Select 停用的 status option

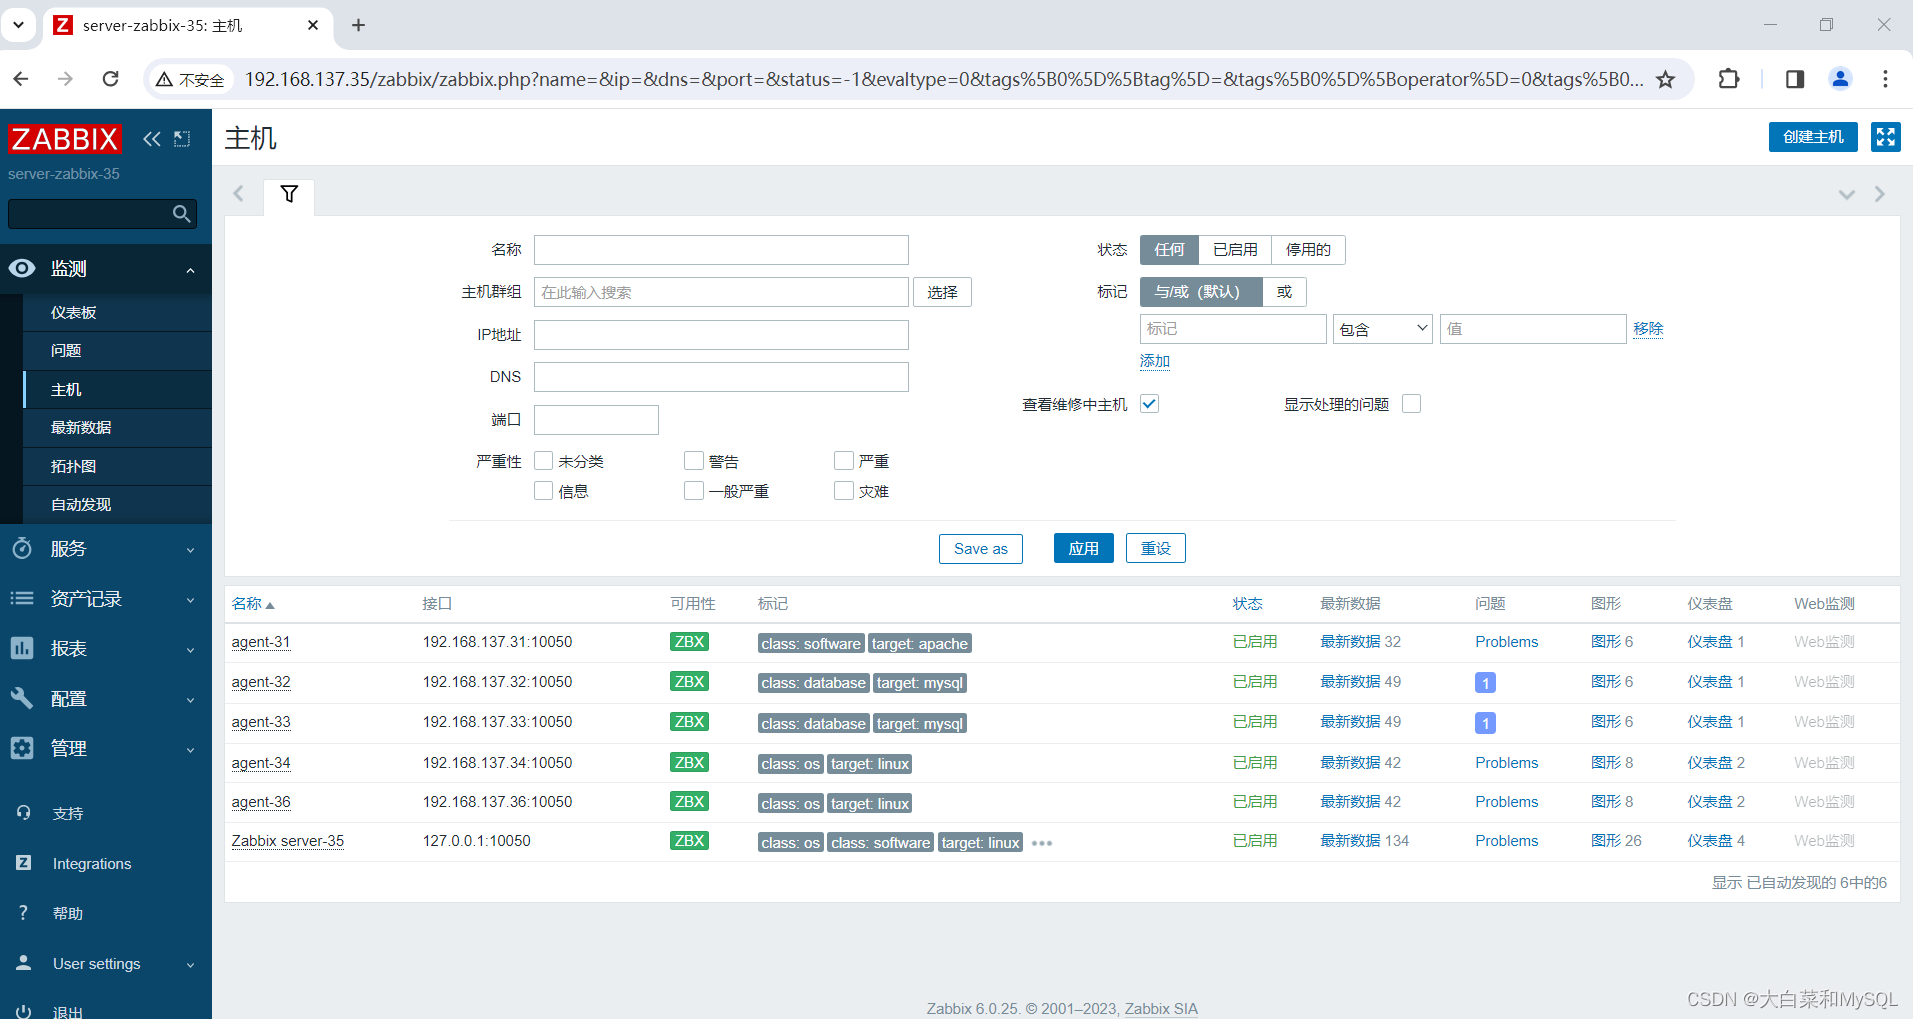click(1308, 250)
